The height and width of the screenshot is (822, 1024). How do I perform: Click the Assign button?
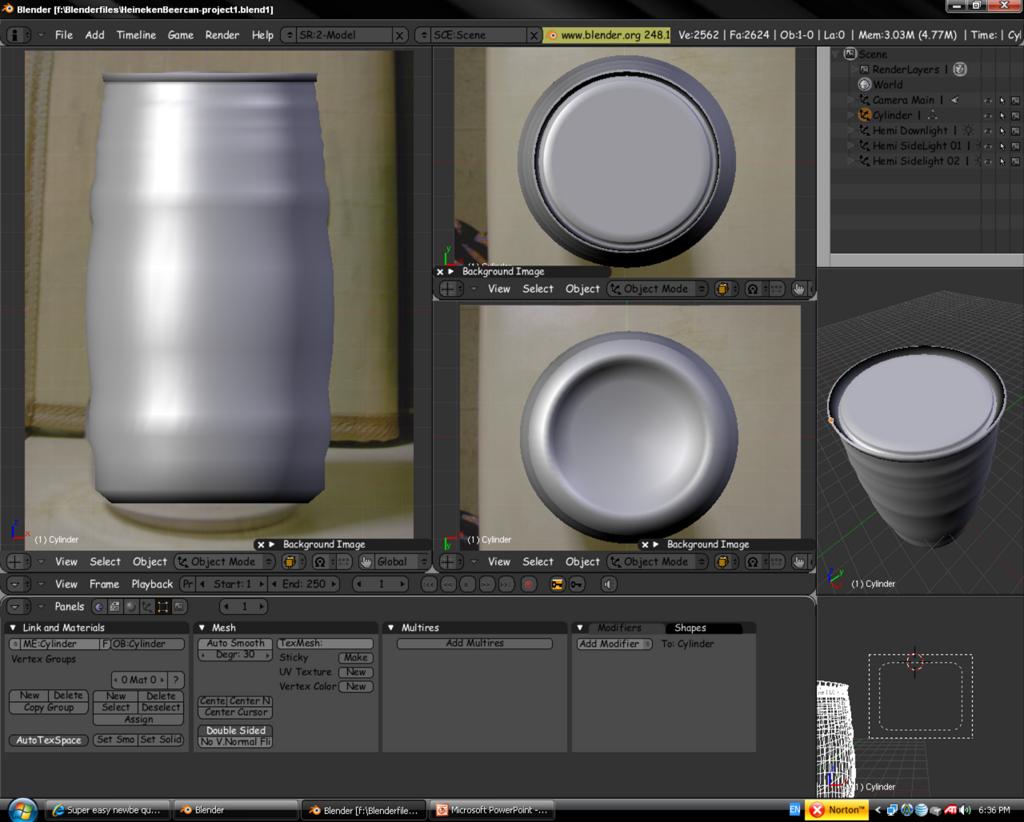[138, 719]
